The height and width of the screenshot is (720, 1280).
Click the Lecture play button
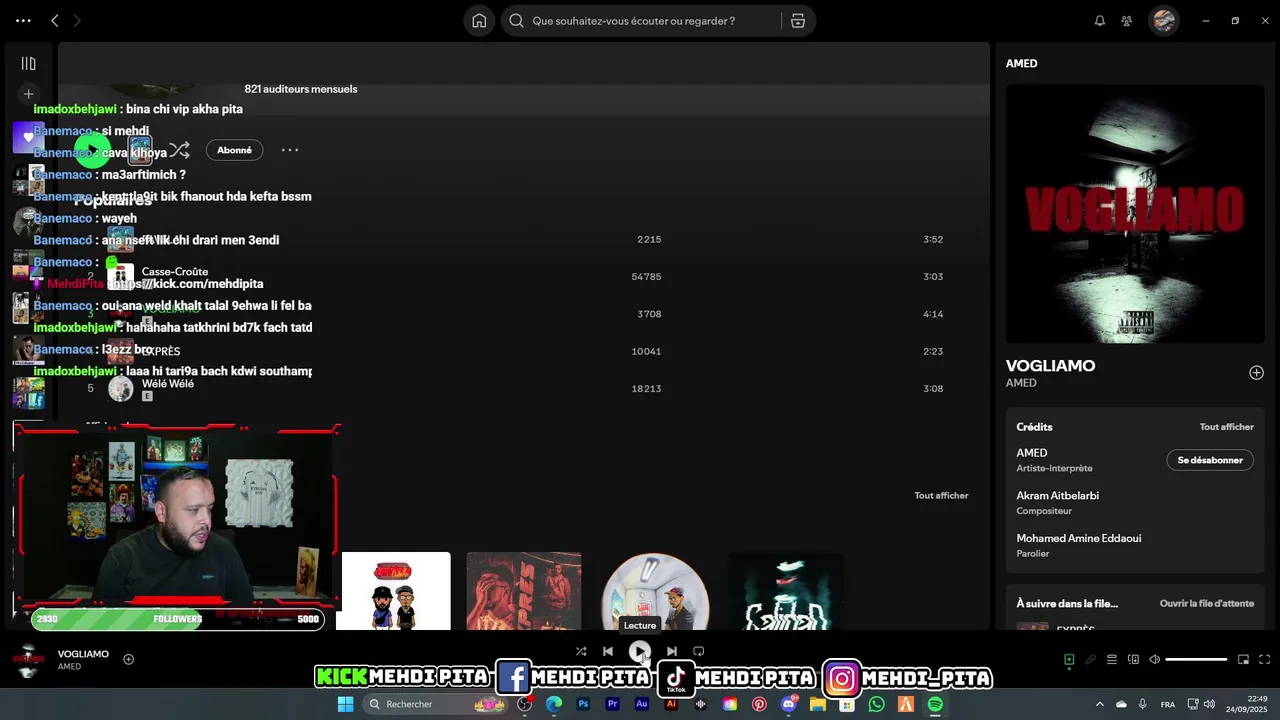coord(639,651)
